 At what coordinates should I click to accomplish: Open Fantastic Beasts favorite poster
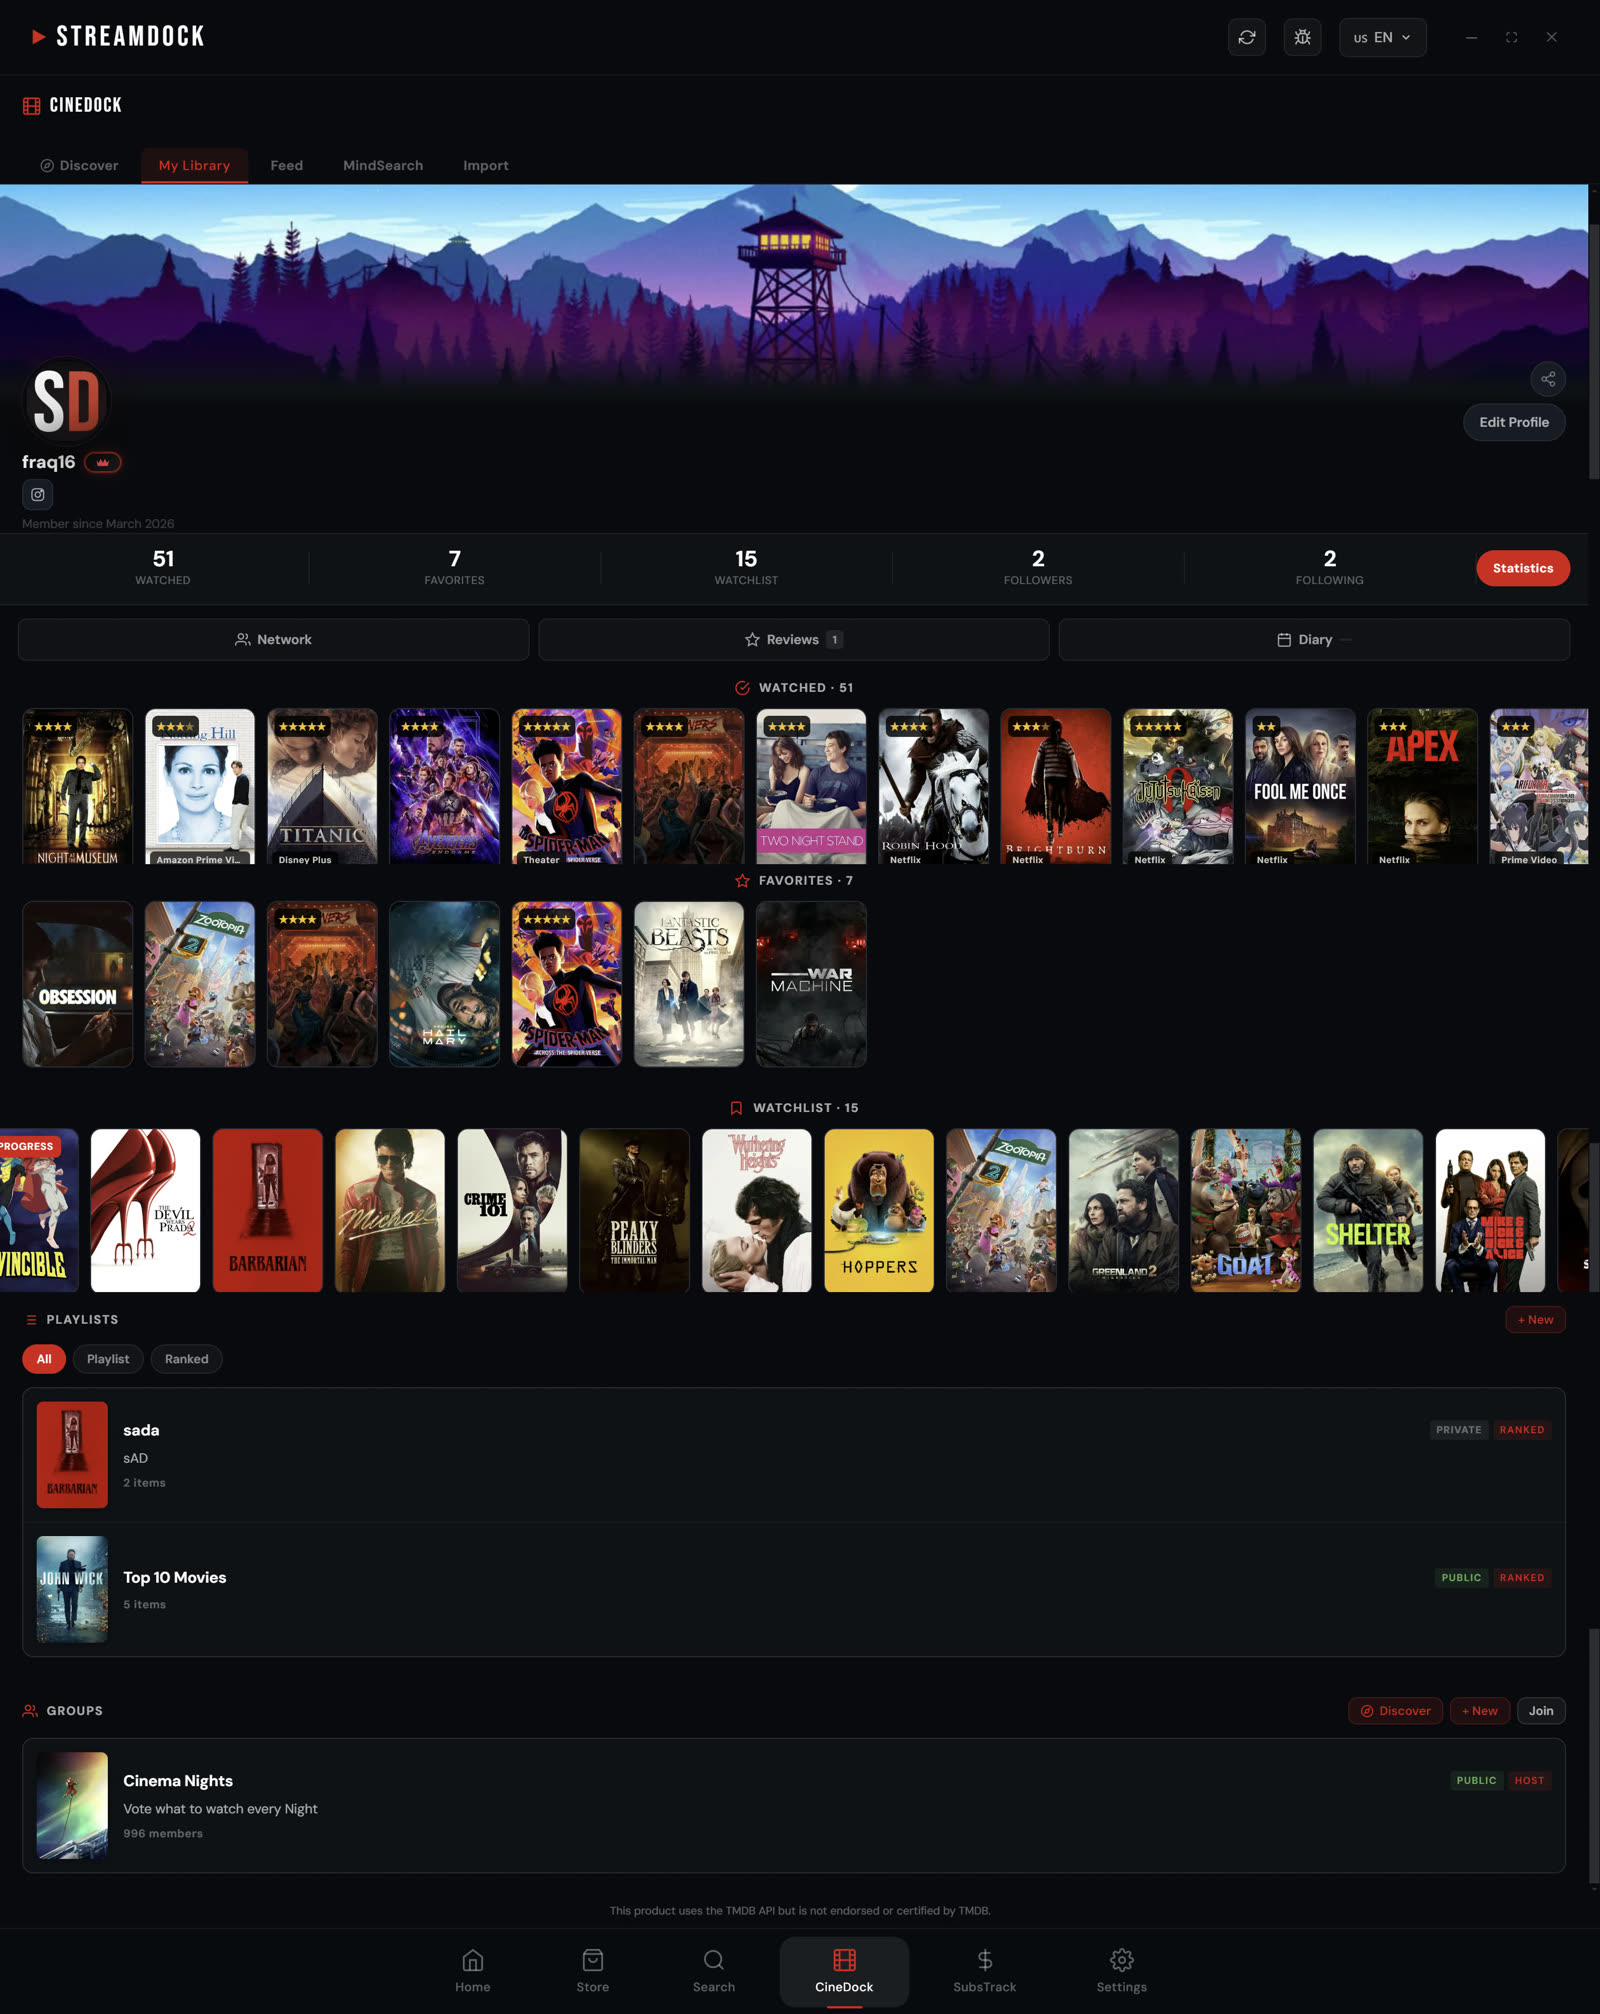(x=689, y=984)
